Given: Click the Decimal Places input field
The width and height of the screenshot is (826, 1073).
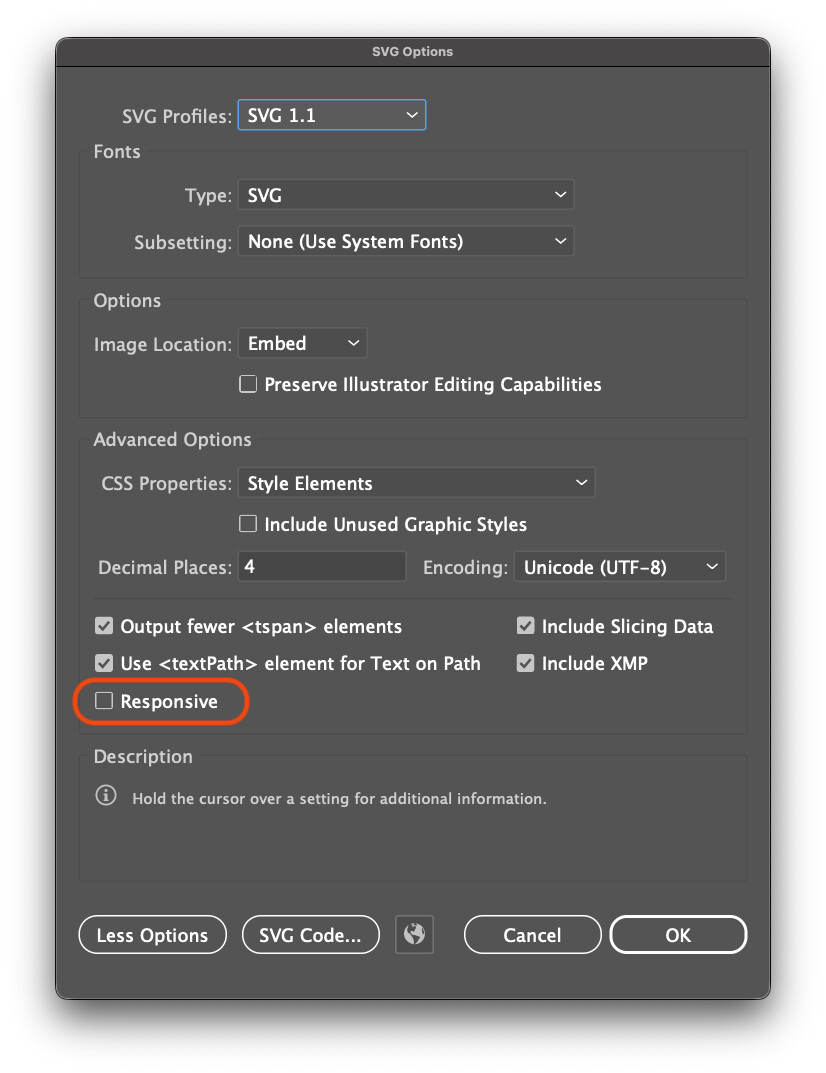Looking at the screenshot, I should 322,567.
